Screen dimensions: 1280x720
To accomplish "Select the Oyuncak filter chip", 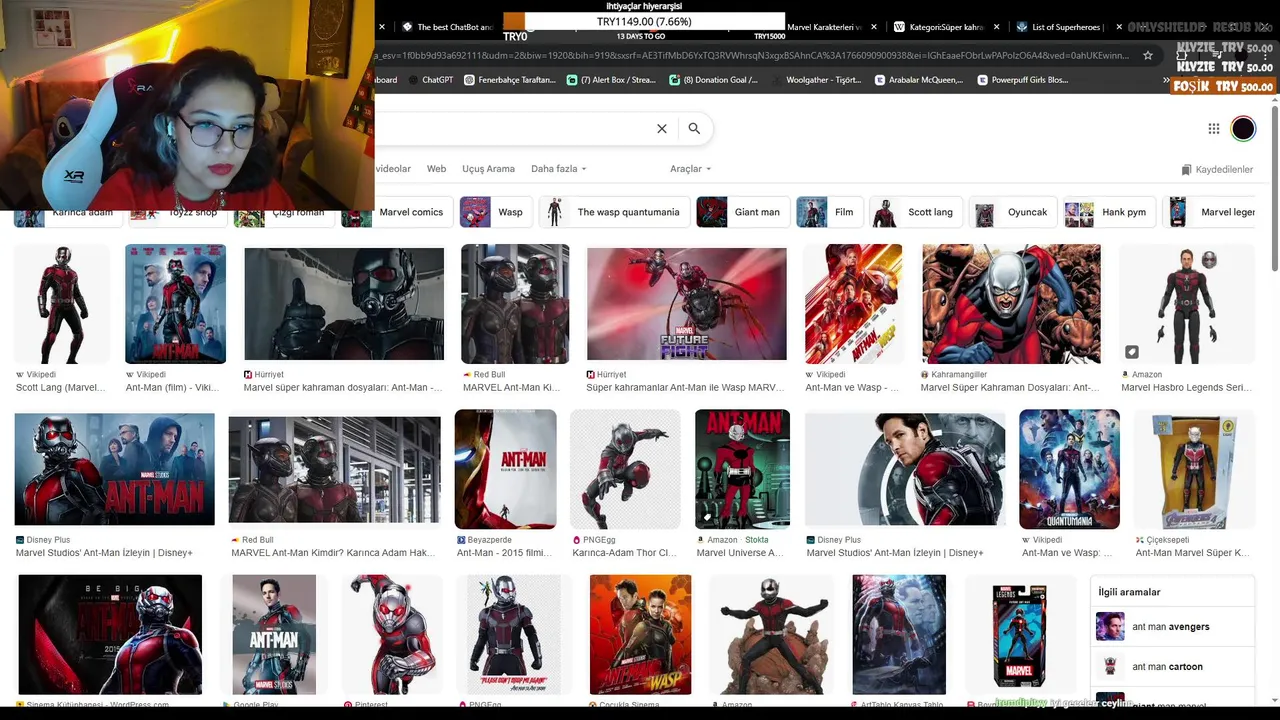I will (x=1012, y=212).
